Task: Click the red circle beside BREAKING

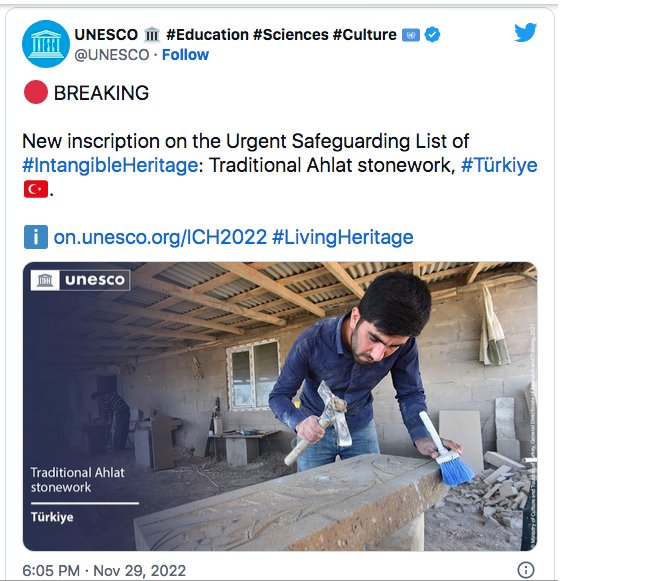Action: [x=35, y=93]
